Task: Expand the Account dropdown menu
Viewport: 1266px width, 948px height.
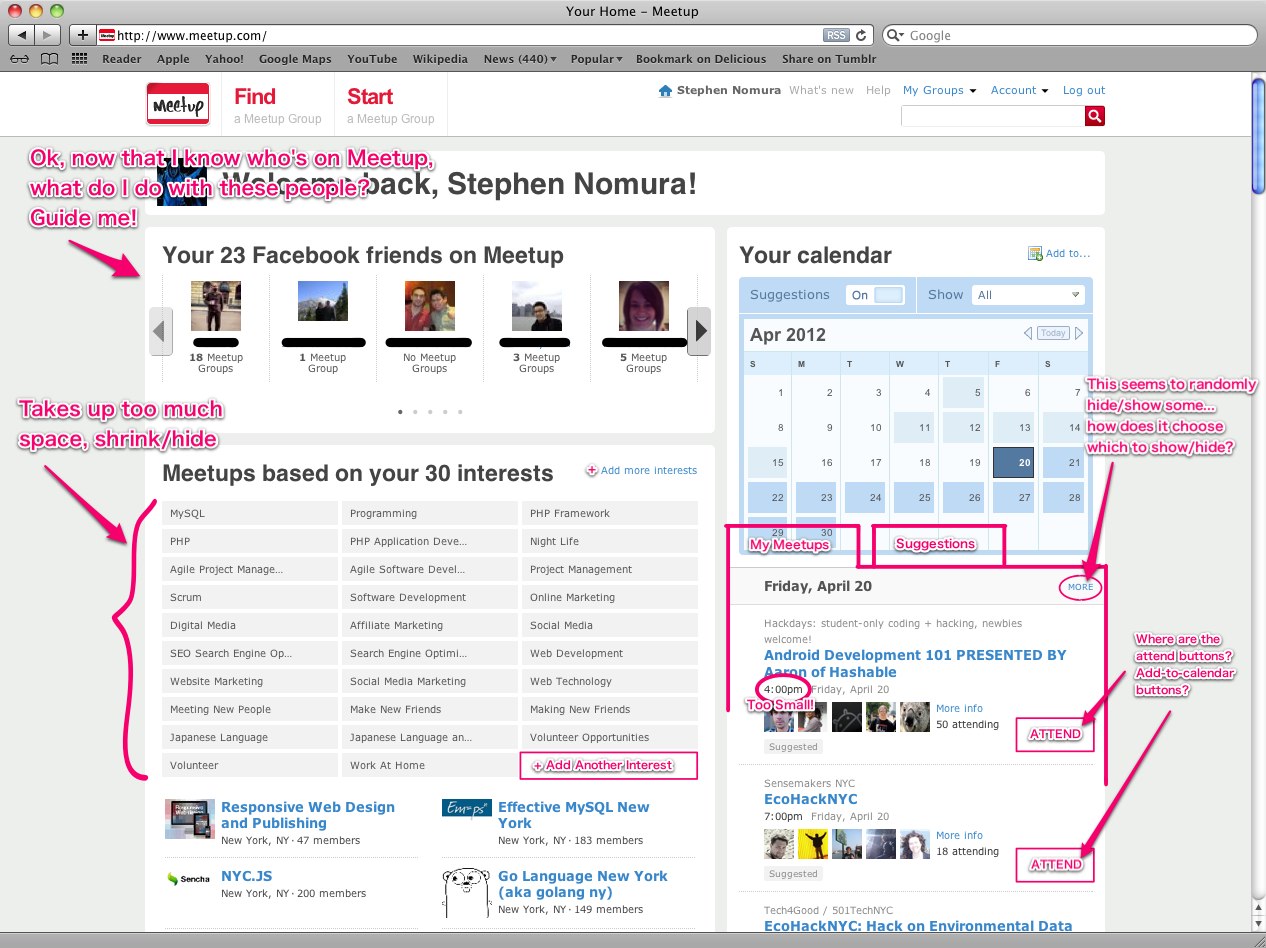Action: click(x=1019, y=90)
